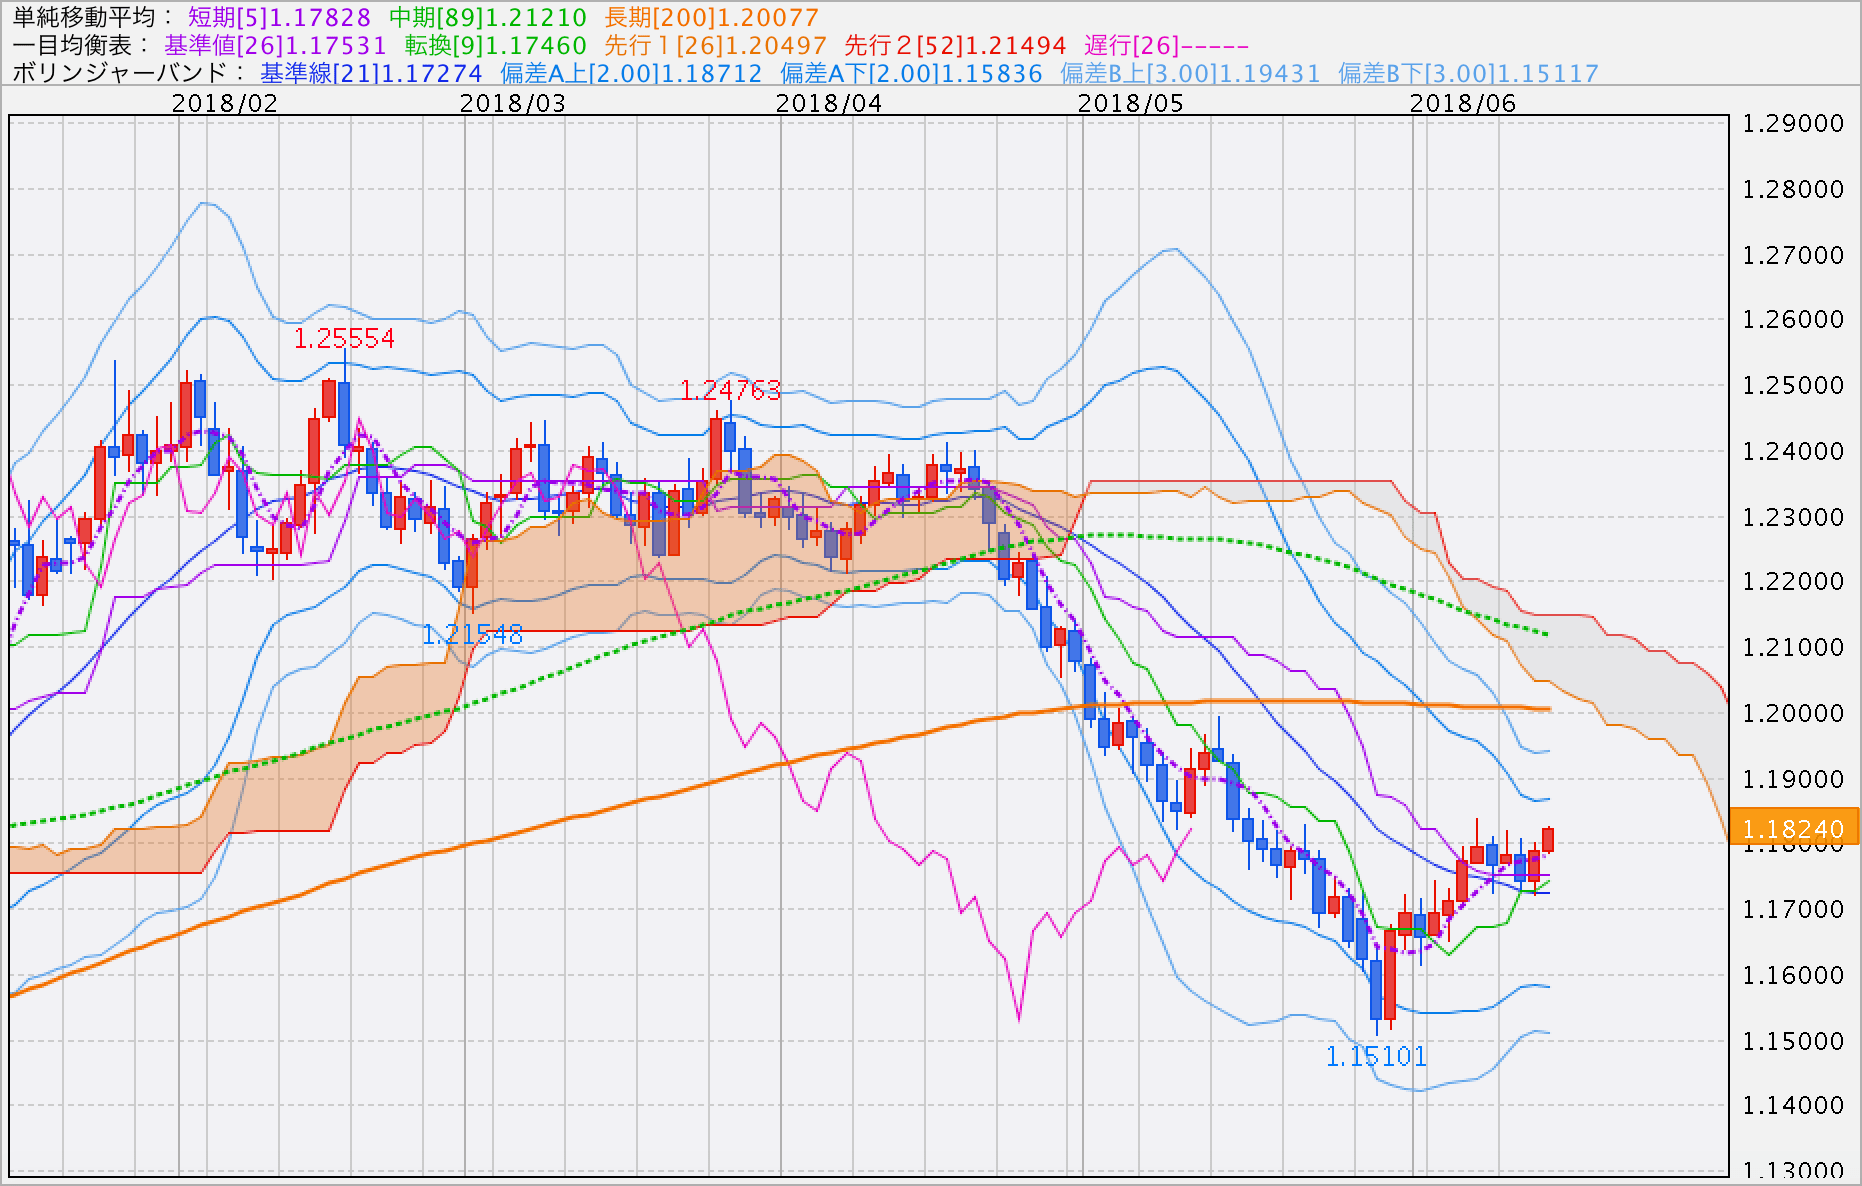This screenshot has width=1862, height=1186.
Task: Click the 2018/03 date axis label
Action: pyautogui.click(x=513, y=103)
